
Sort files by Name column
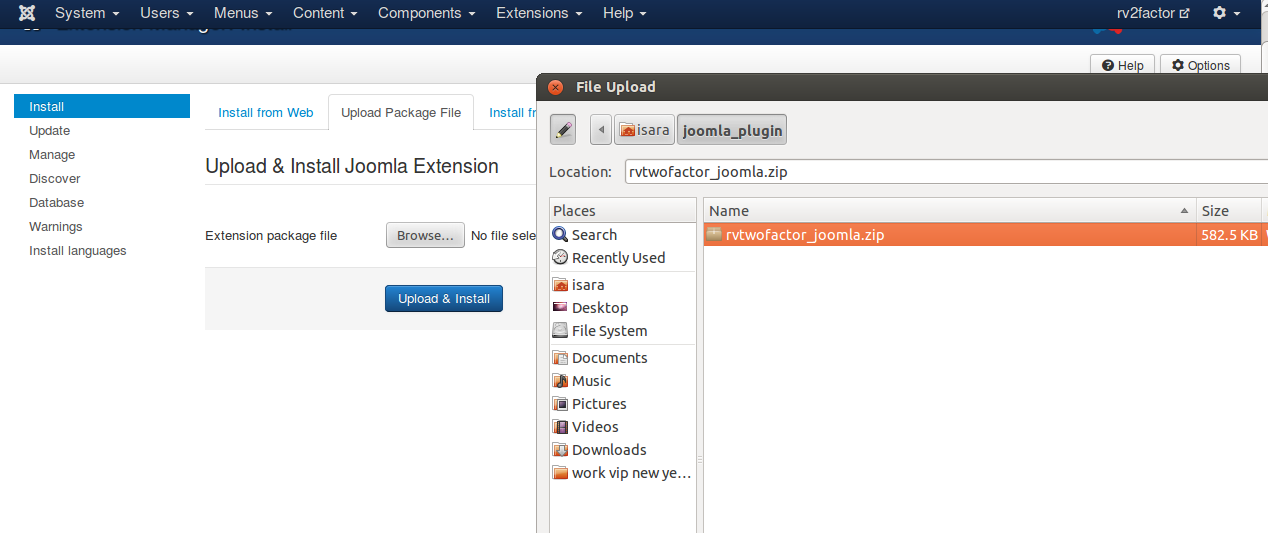tap(950, 210)
